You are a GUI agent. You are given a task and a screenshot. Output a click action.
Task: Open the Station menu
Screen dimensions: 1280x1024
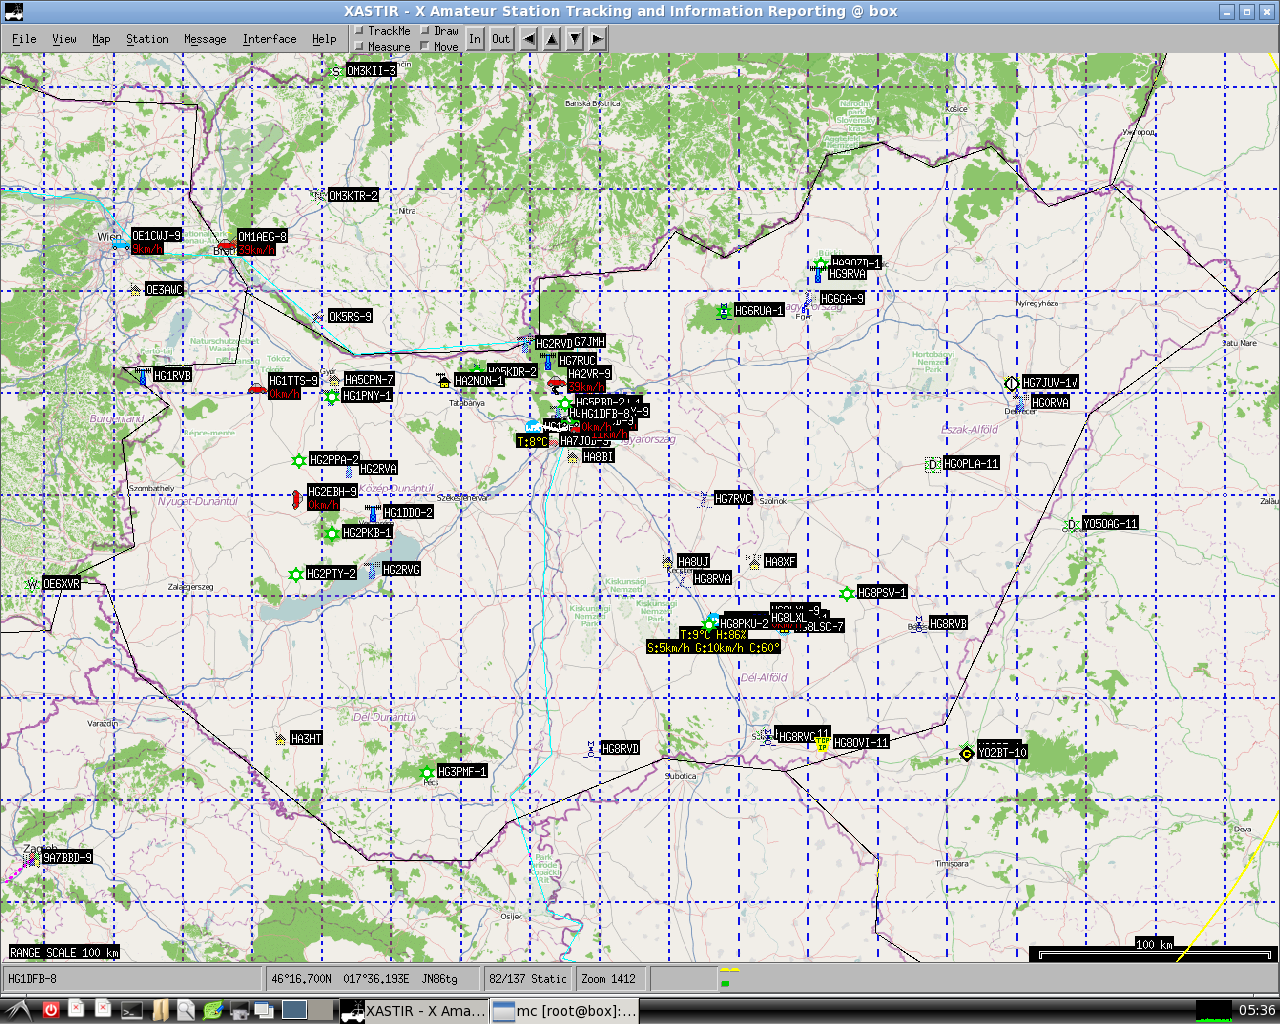coord(147,39)
